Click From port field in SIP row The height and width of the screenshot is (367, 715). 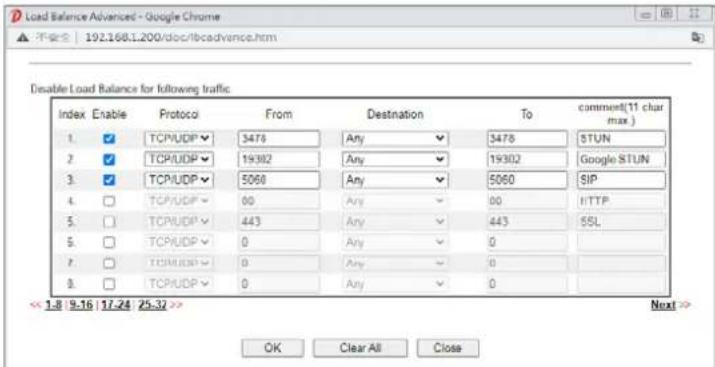click(x=279, y=180)
